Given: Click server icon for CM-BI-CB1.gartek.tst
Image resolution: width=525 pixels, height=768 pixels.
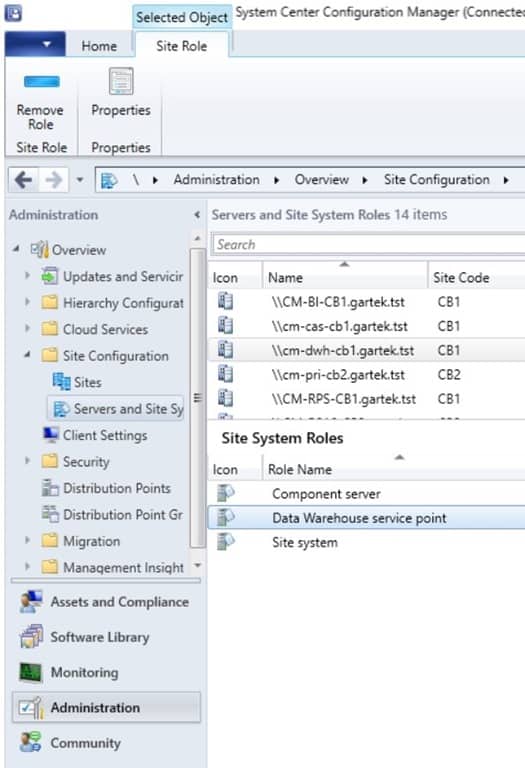Looking at the screenshot, I should 225,301.
